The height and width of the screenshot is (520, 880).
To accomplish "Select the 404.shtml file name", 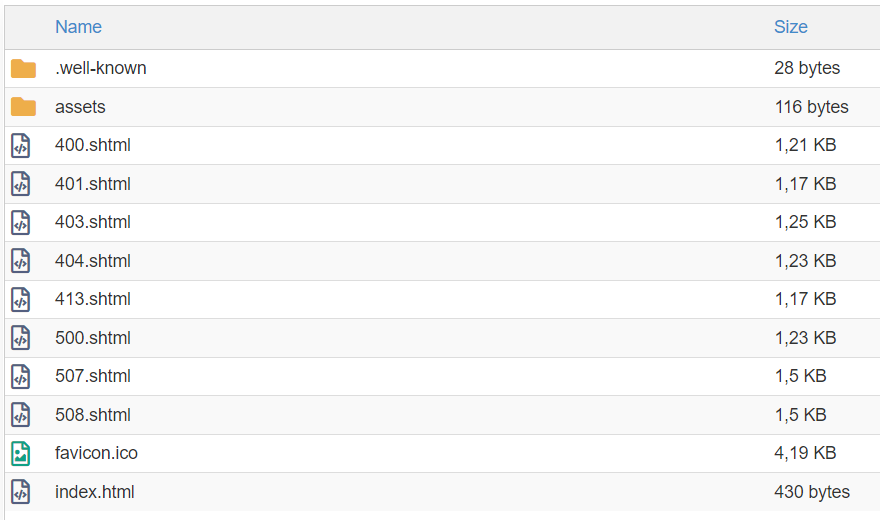I will pyautogui.click(x=93, y=261).
